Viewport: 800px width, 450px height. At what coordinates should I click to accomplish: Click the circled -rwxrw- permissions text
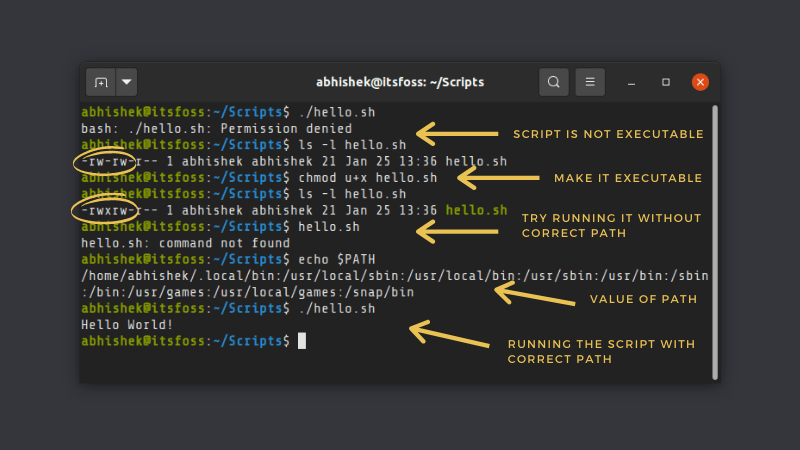tap(105, 210)
